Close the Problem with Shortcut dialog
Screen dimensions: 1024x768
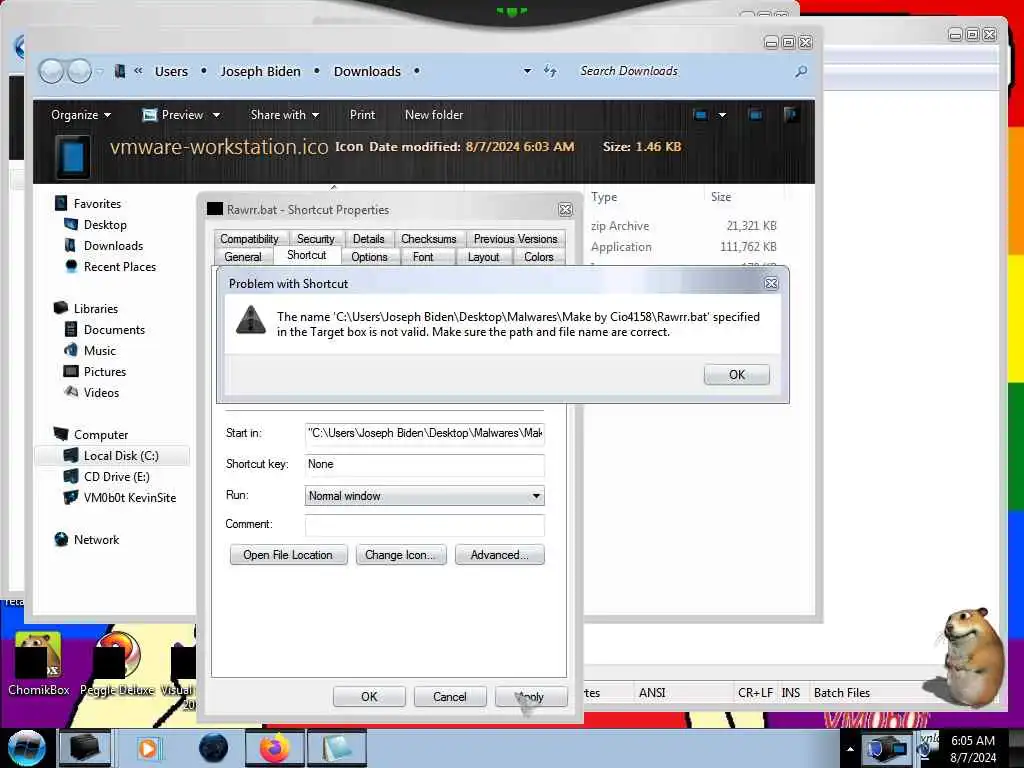pos(771,283)
